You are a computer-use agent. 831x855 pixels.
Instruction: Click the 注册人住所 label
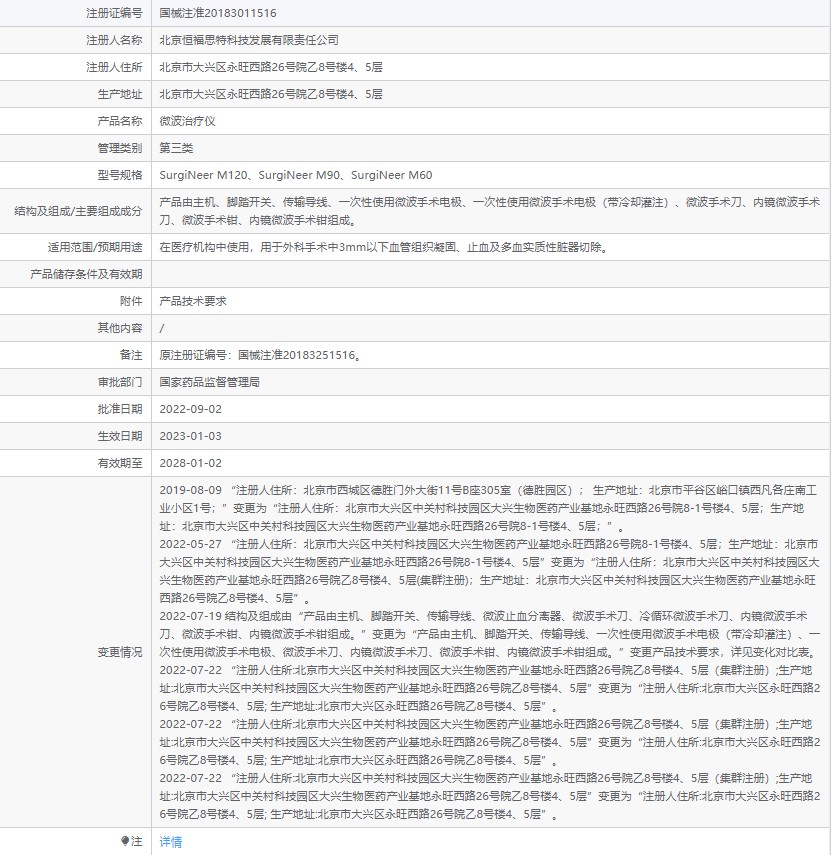114,67
